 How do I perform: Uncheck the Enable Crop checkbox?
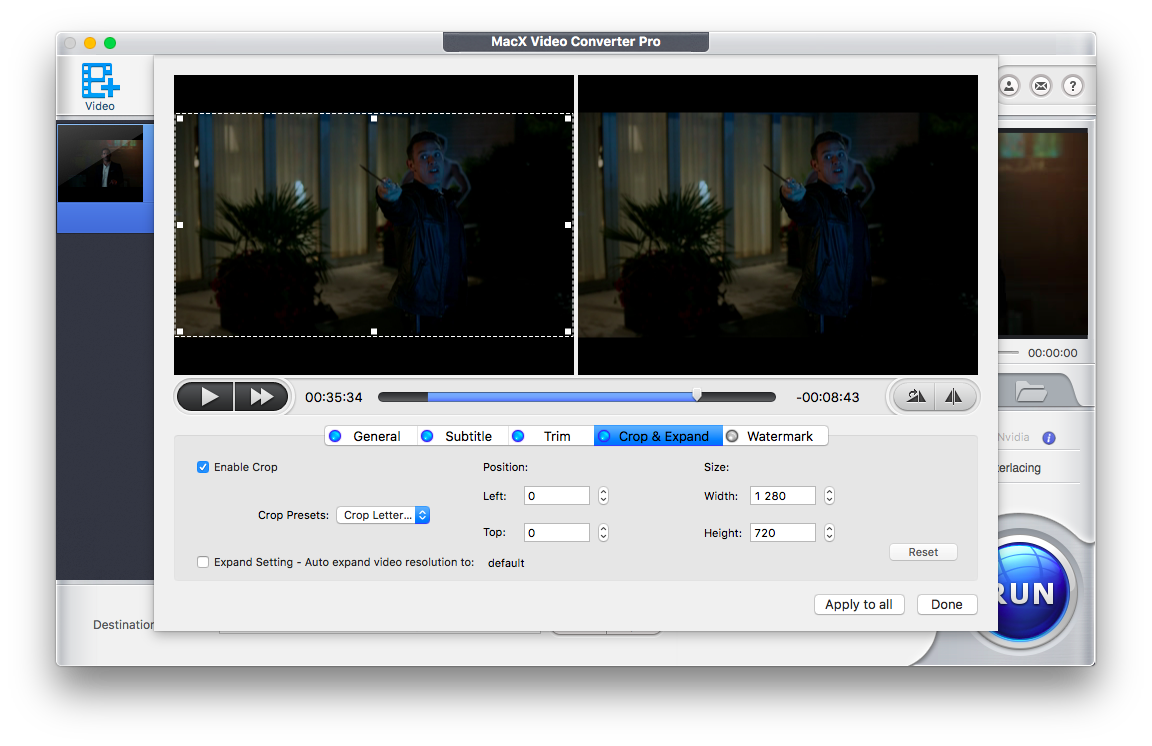point(203,467)
